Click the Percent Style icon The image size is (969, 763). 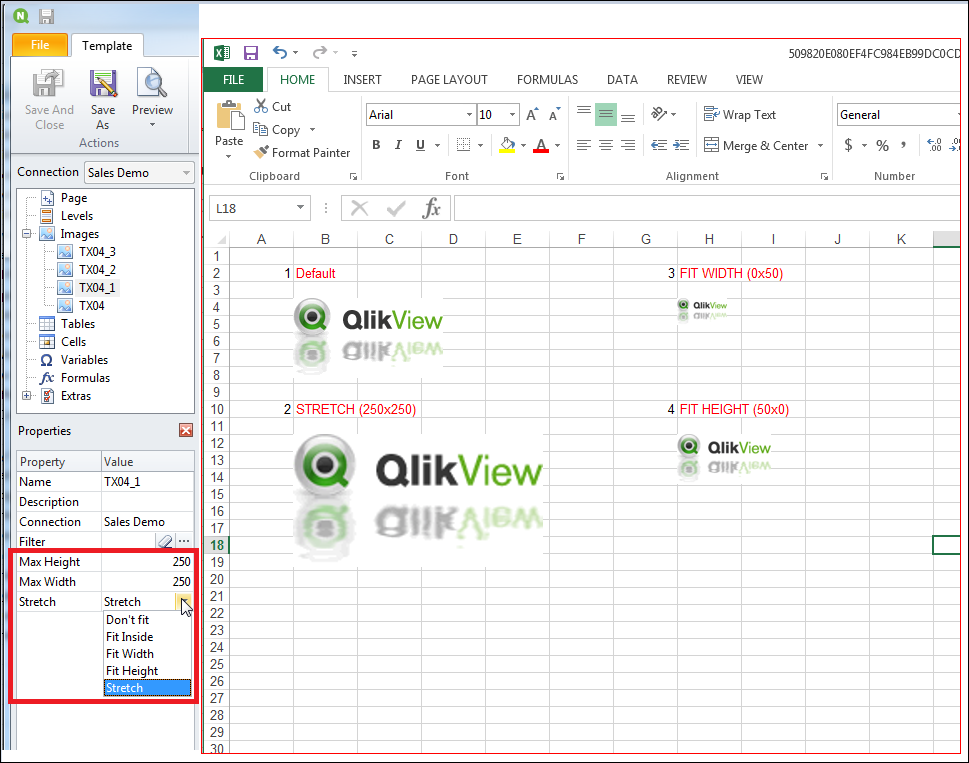(882, 145)
